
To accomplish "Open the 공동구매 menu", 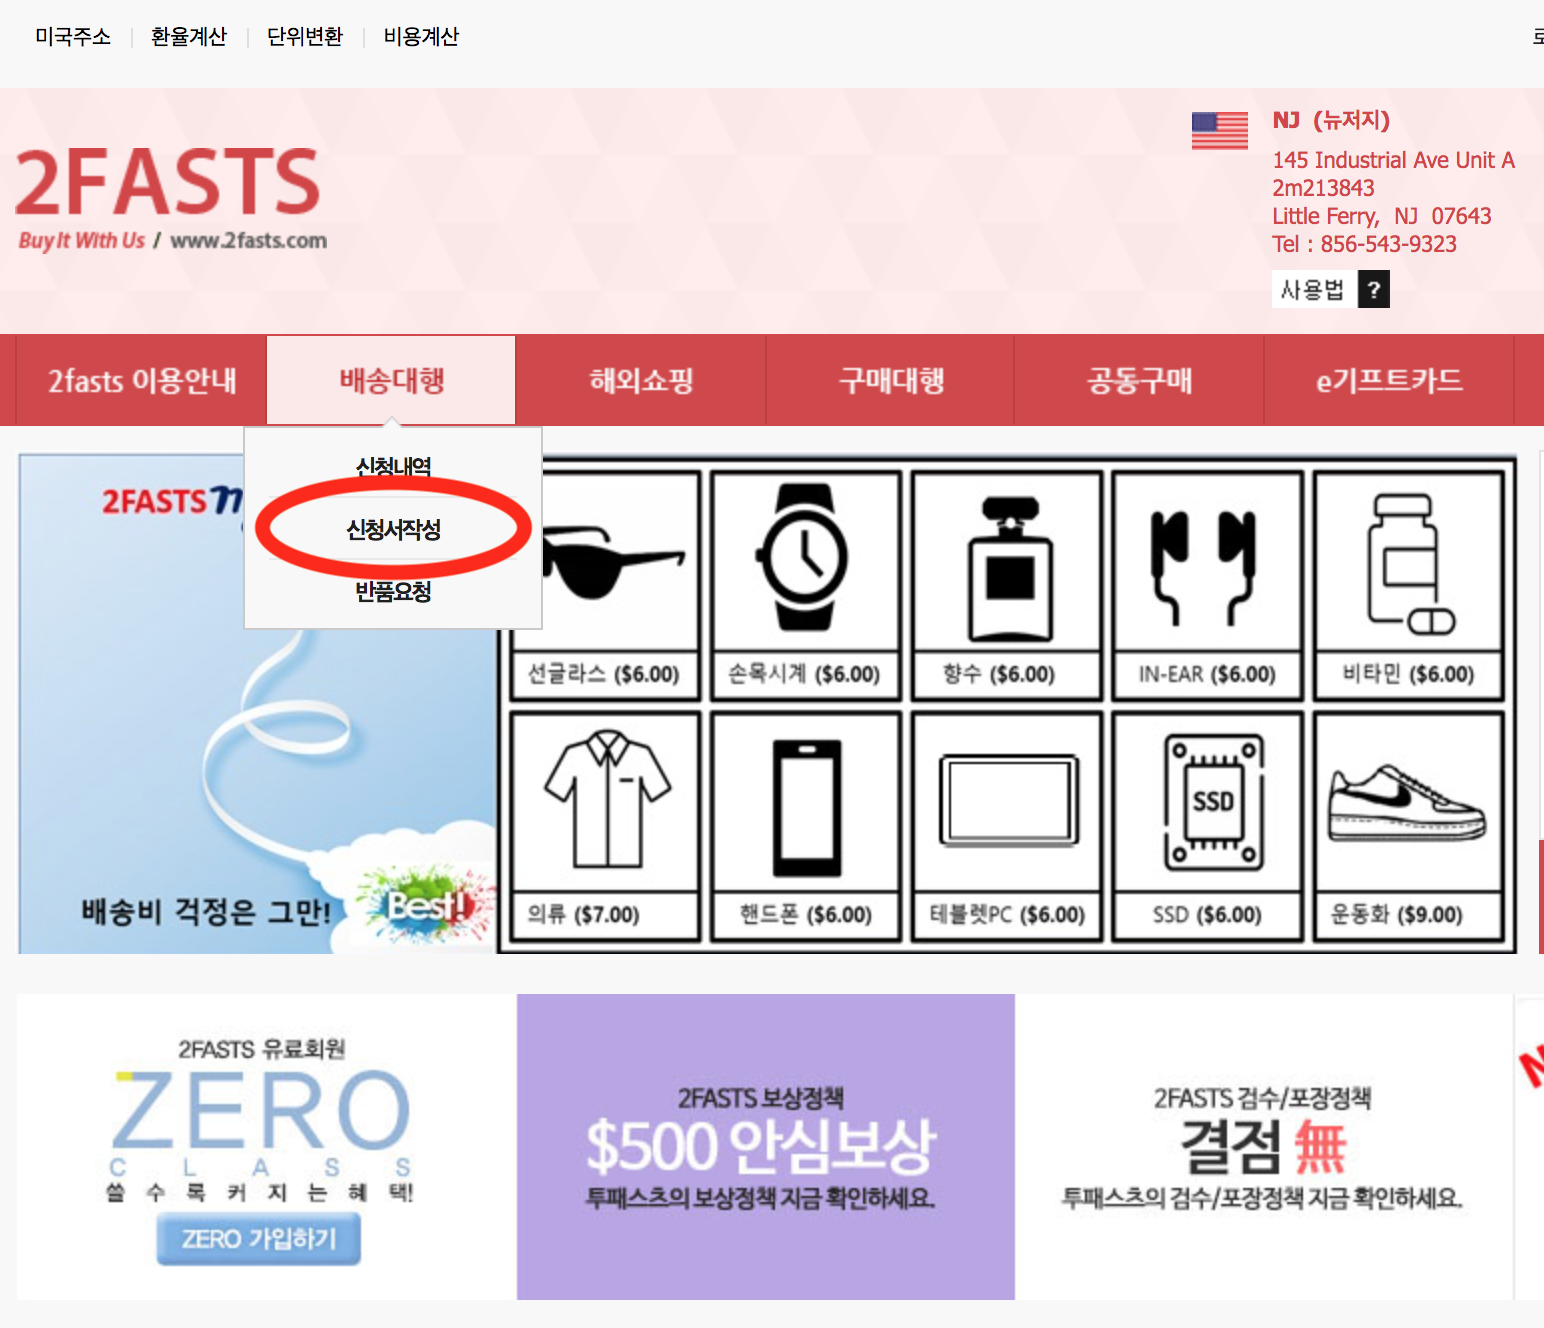I will point(1140,381).
